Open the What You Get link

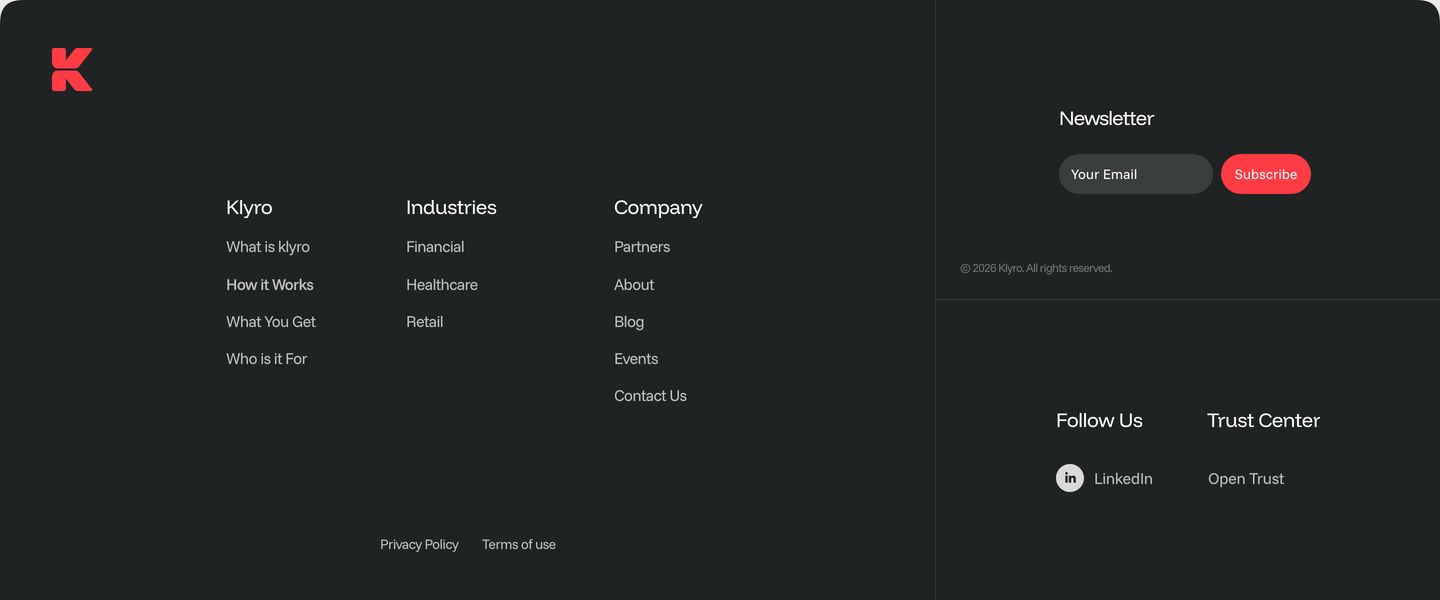(271, 322)
